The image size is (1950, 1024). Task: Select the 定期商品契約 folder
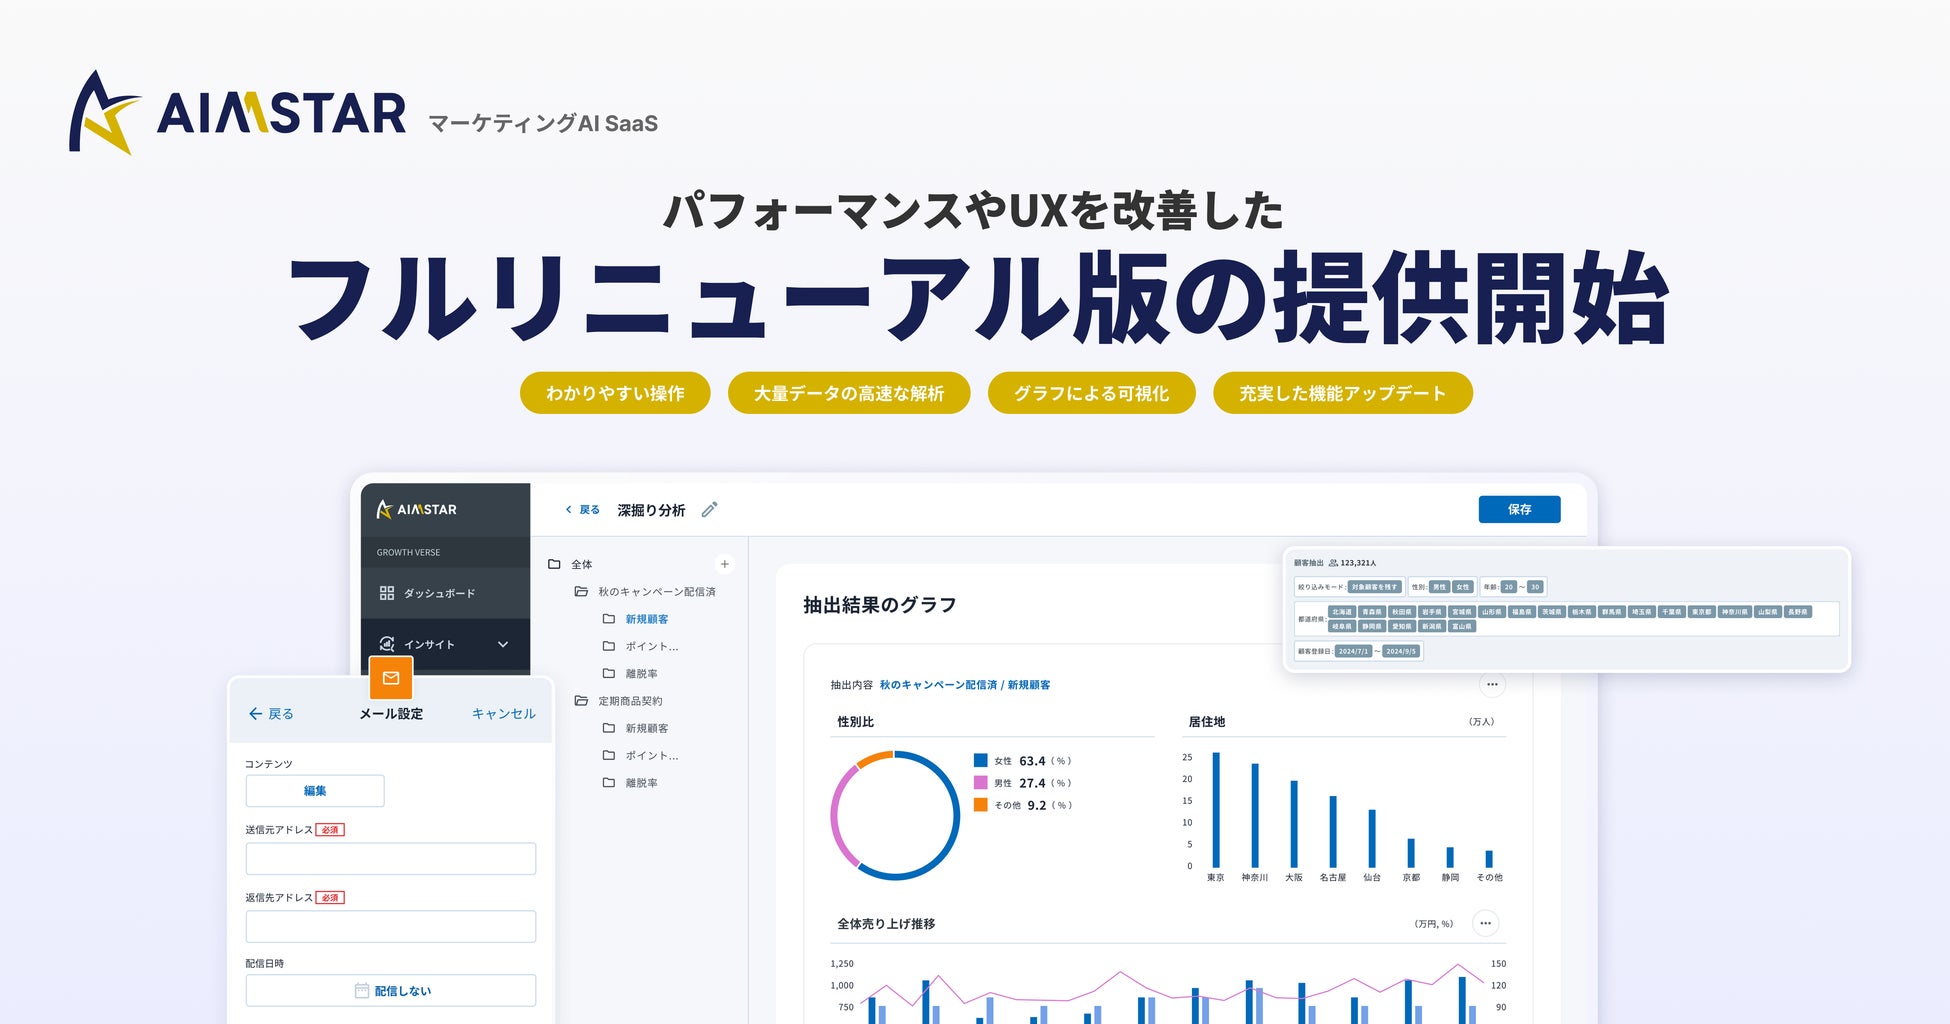630,701
